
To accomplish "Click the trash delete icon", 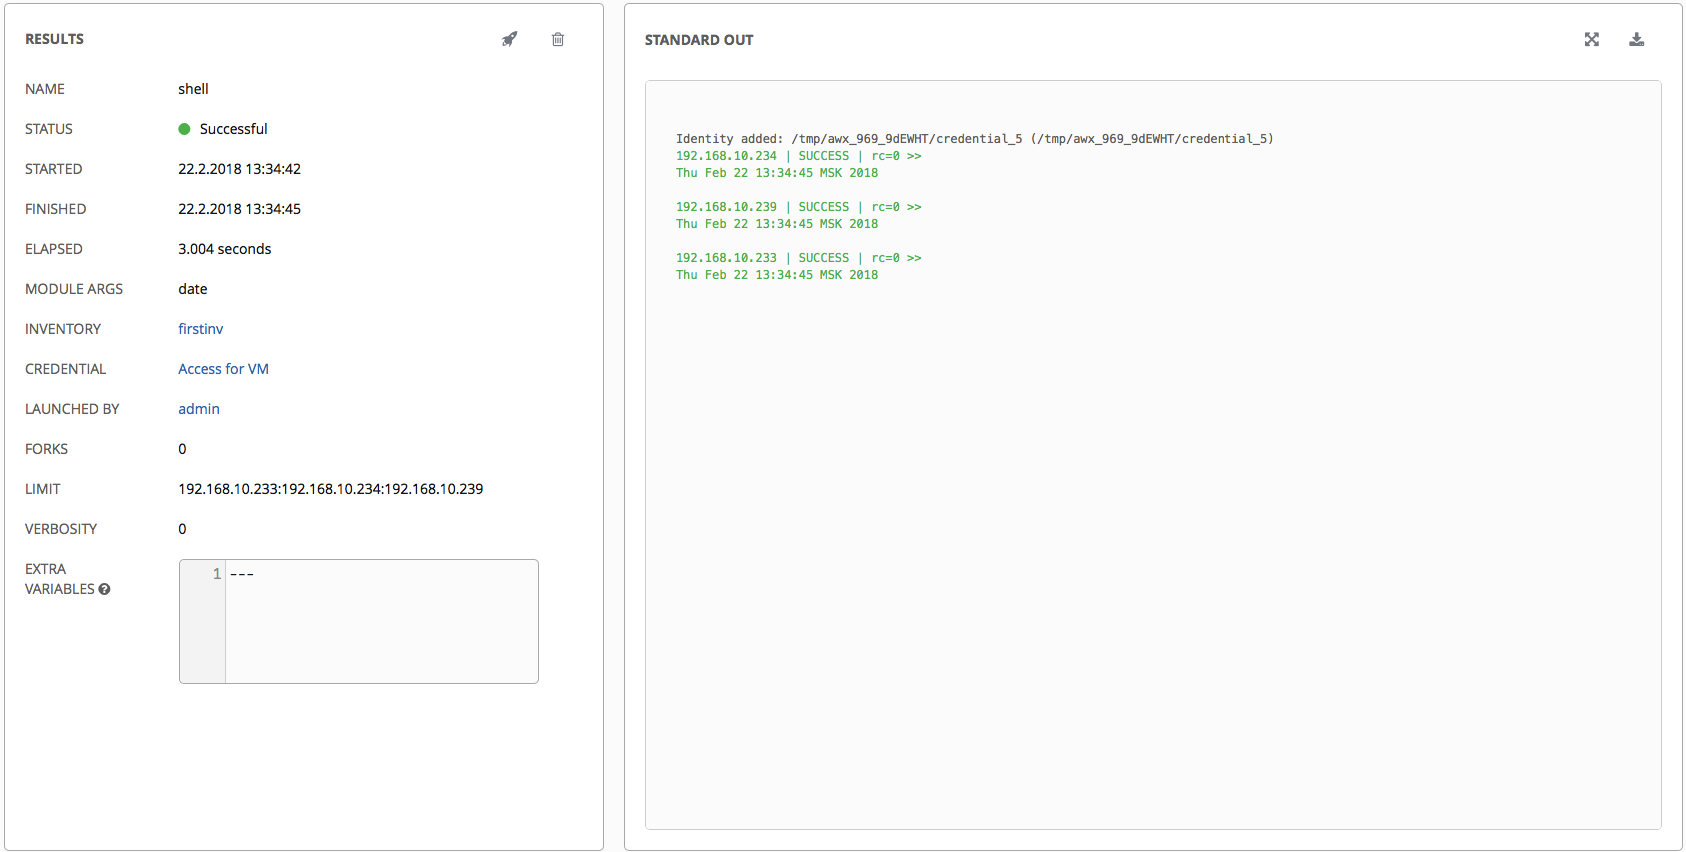I will click(558, 39).
